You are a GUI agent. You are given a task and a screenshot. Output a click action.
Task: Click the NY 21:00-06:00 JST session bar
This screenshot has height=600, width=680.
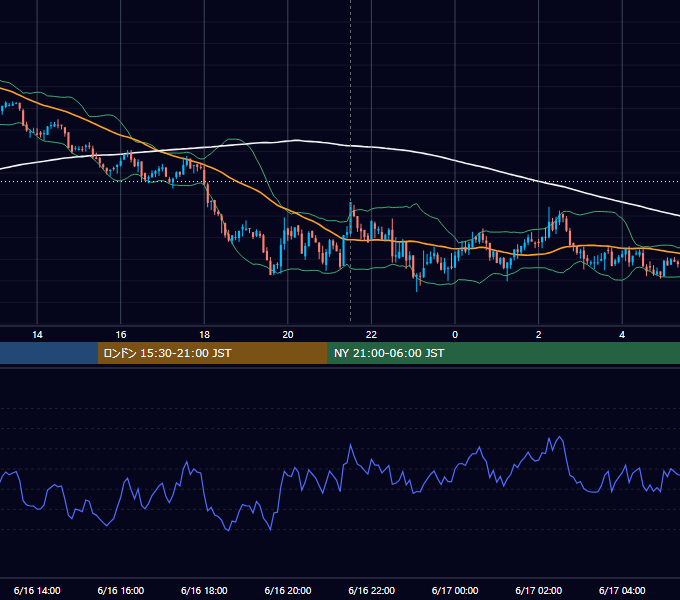503,353
